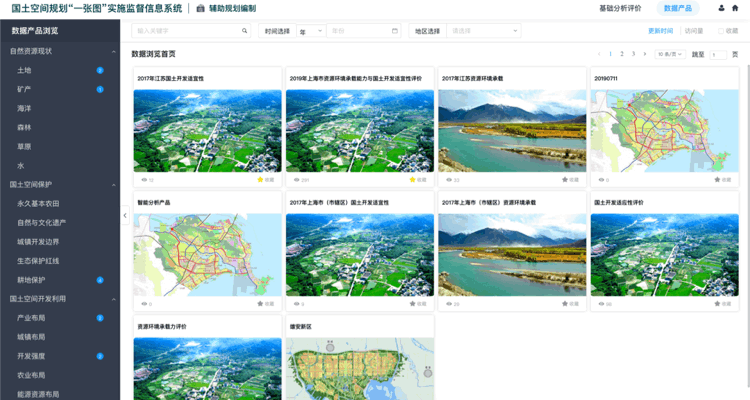The height and width of the screenshot is (400, 750).
Task: Click view-count eye icon on 20190711 card
Action: [601, 180]
